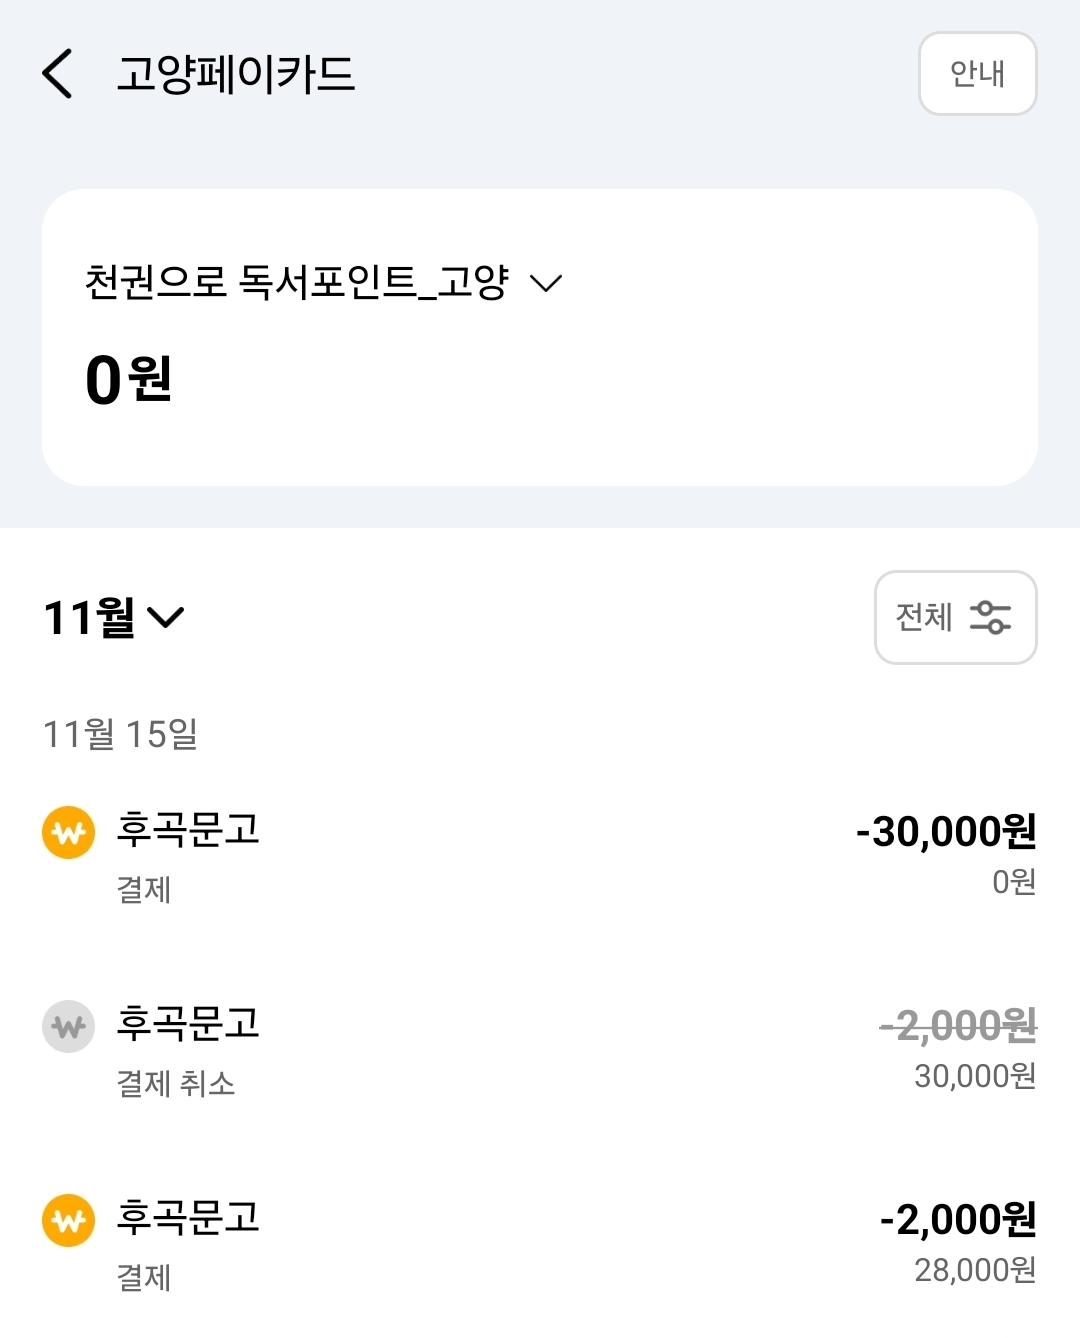Viewport: 1080px width, 1338px height.
Task: Tap the grey won icon for cancelled payment
Action: [68, 1026]
